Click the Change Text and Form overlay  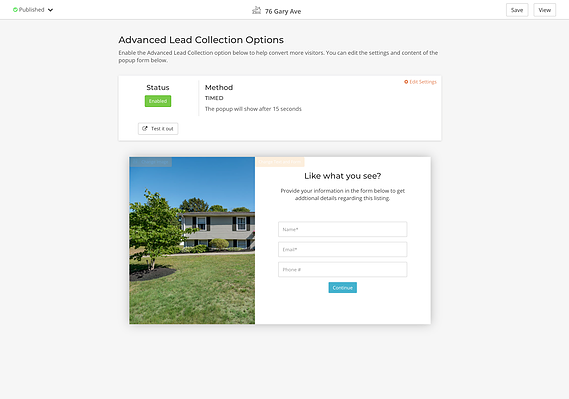280,162
